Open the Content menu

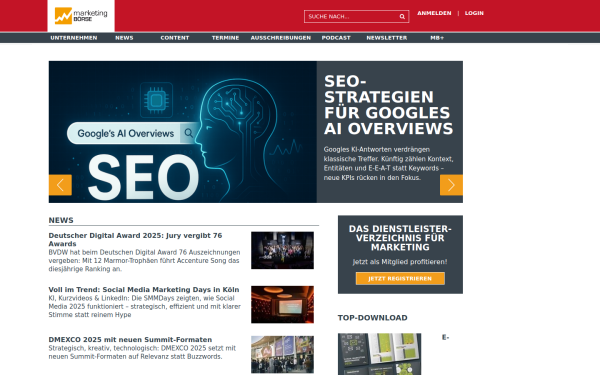[x=175, y=38]
